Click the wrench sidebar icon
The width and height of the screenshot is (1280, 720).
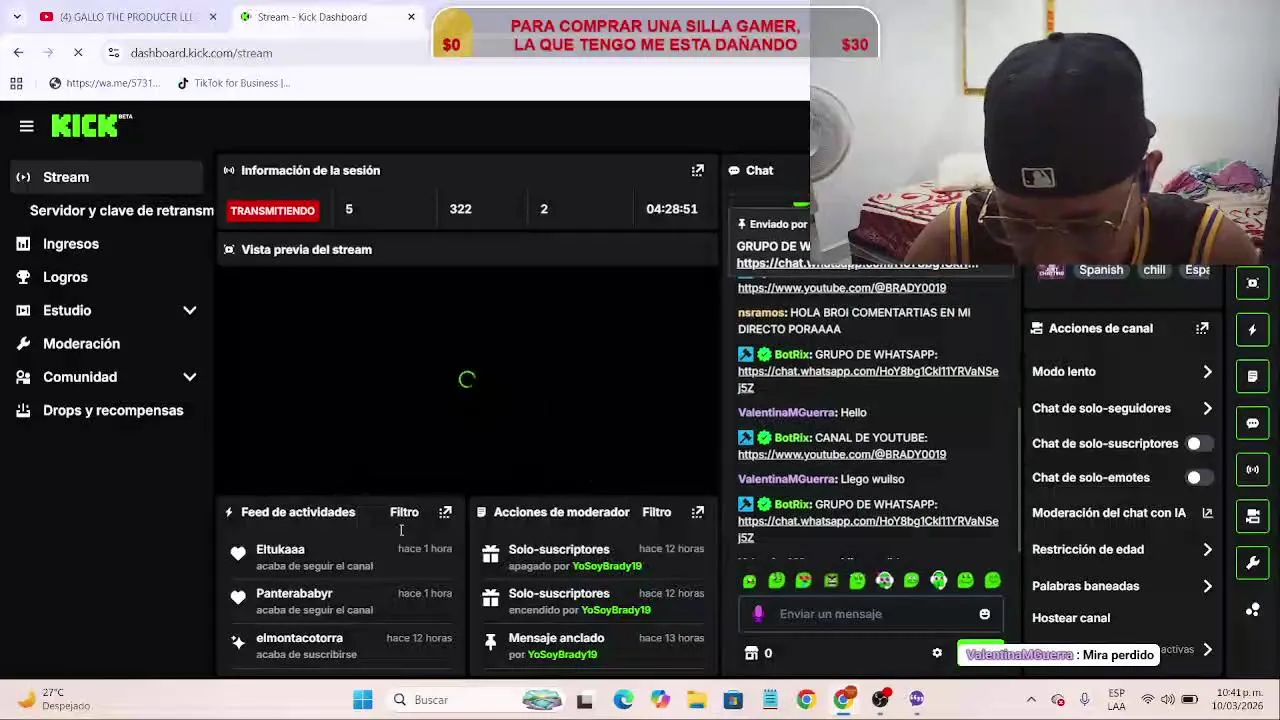[x=1252, y=563]
